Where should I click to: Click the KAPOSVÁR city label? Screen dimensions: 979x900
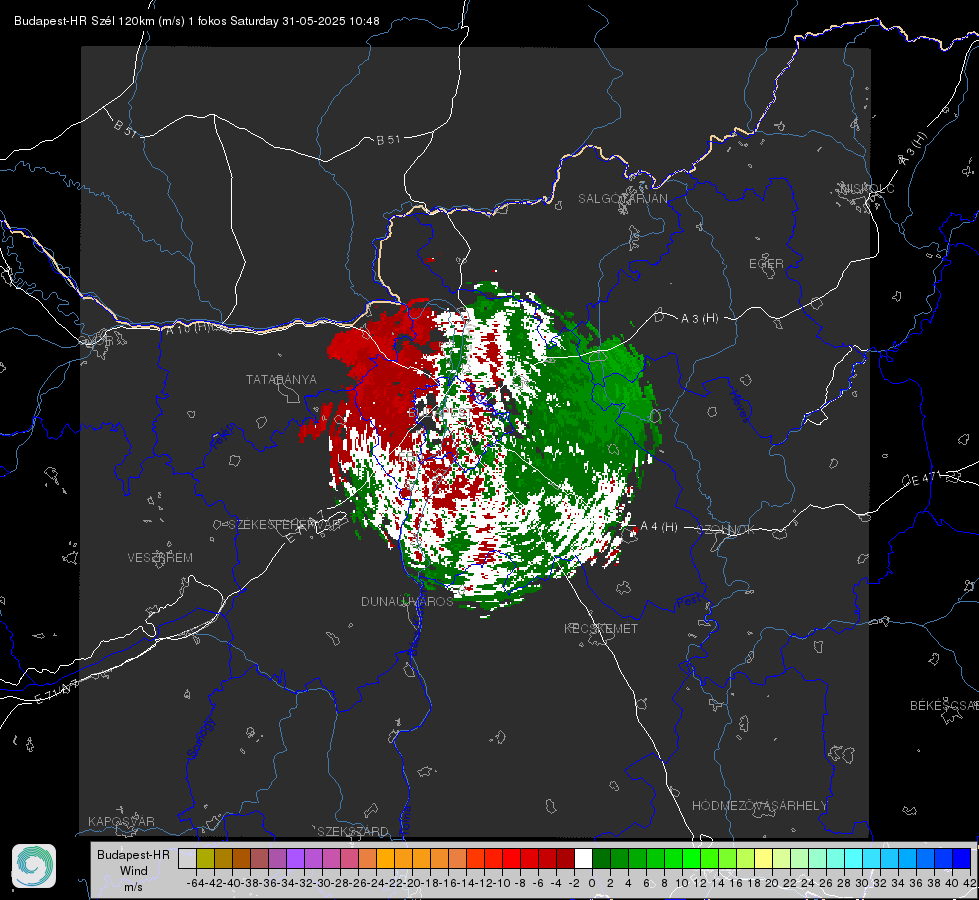pos(121,821)
